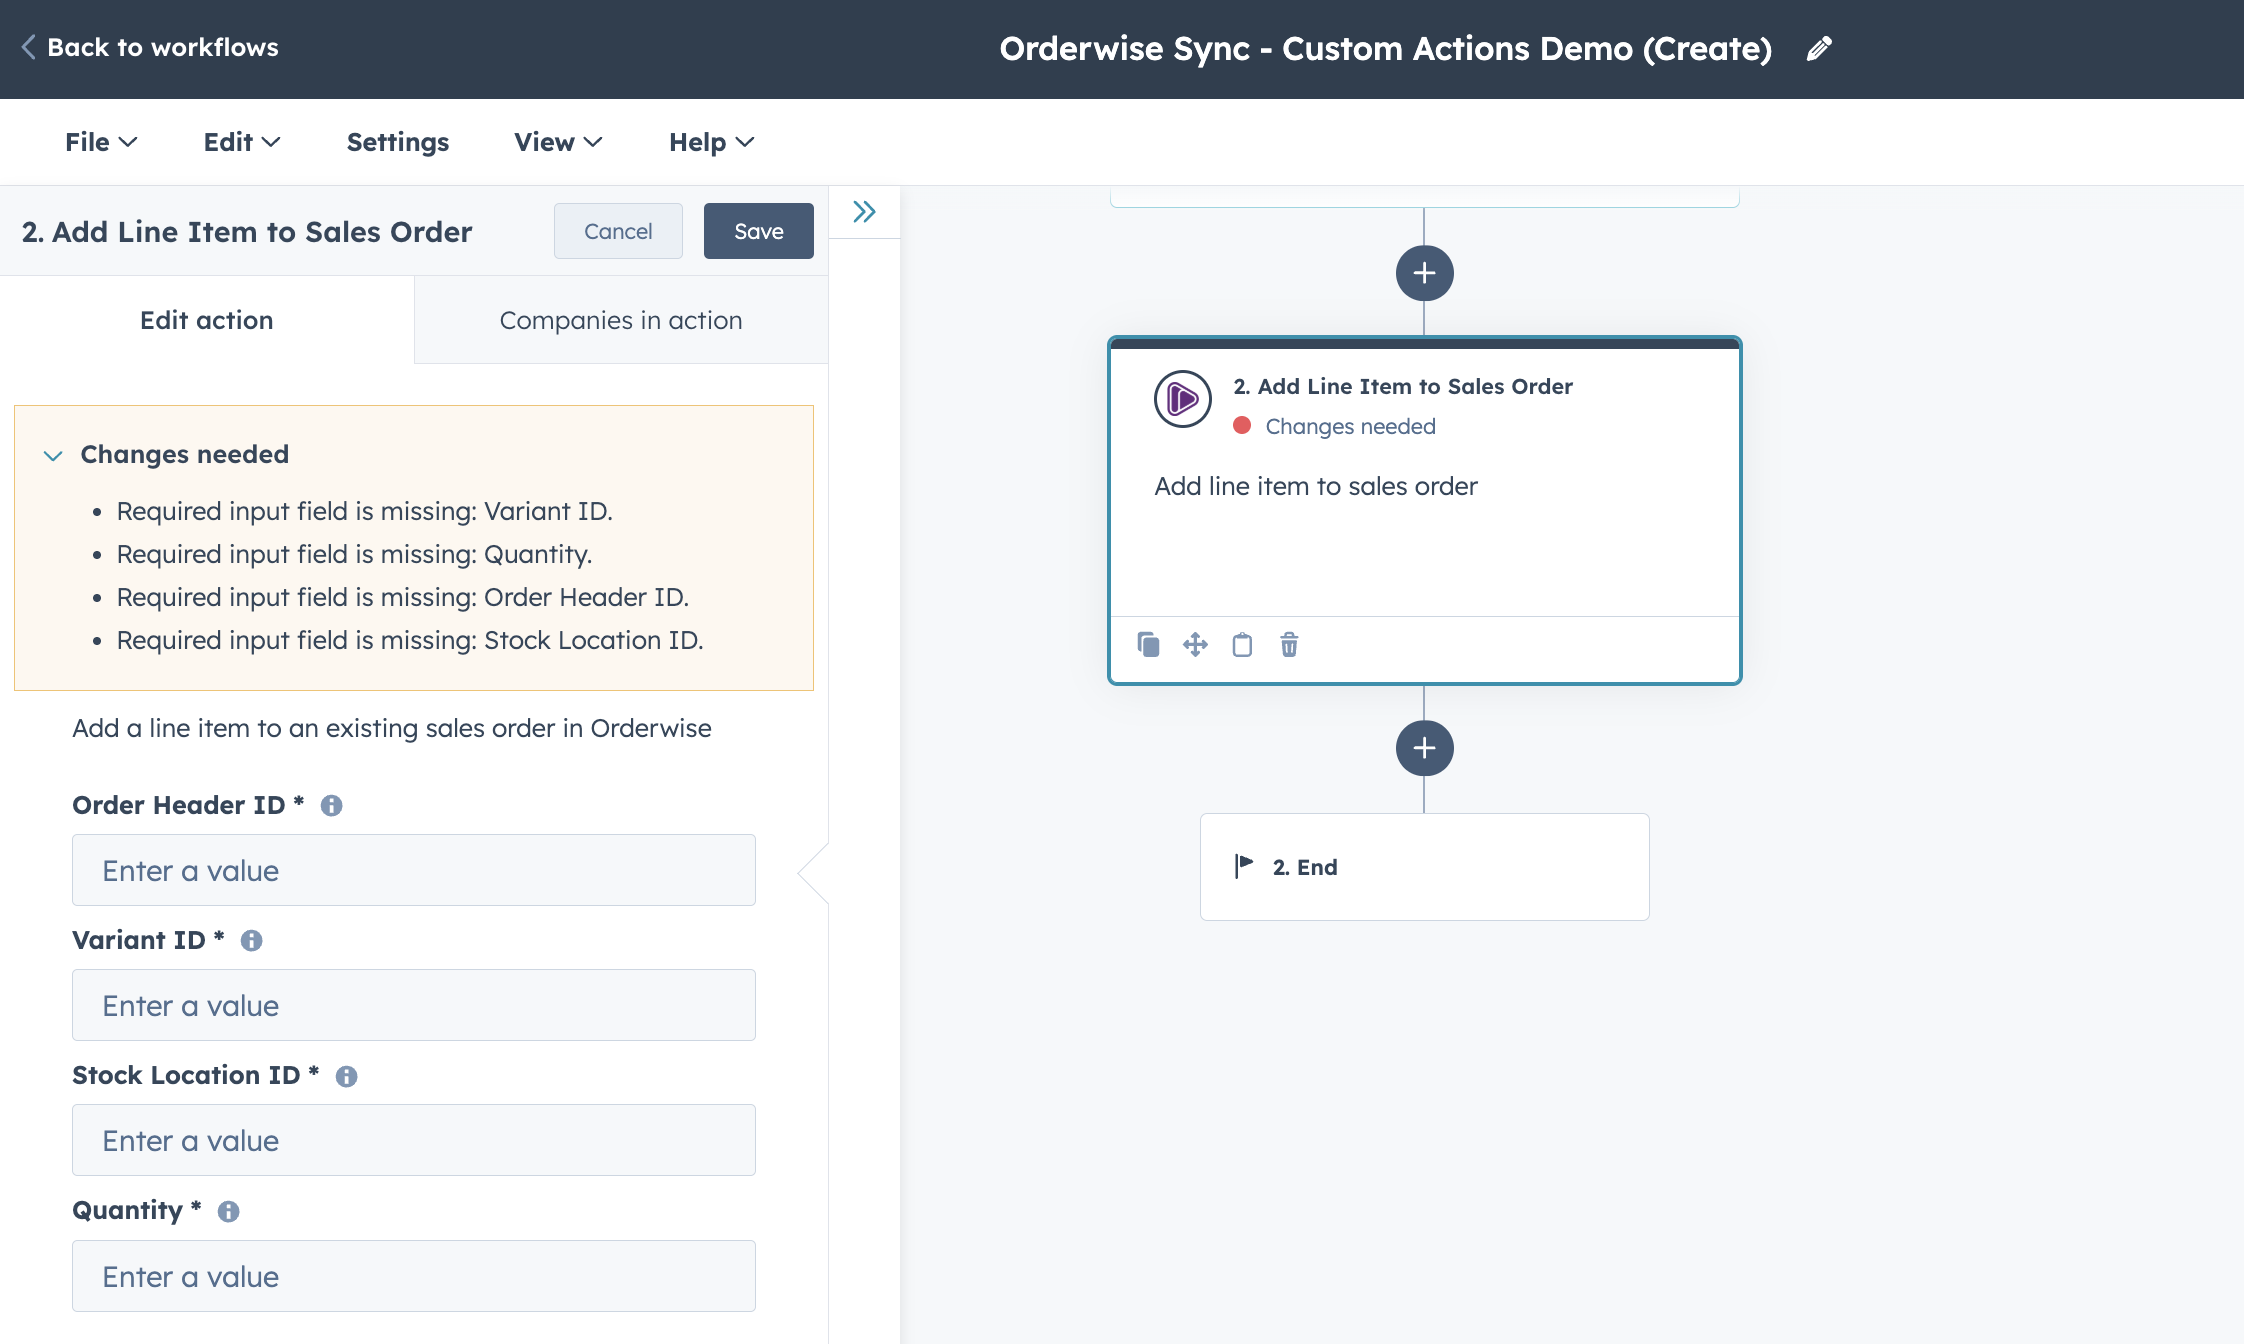Click the action card title Add Line Item
2244x1344 pixels.
pos(1402,386)
